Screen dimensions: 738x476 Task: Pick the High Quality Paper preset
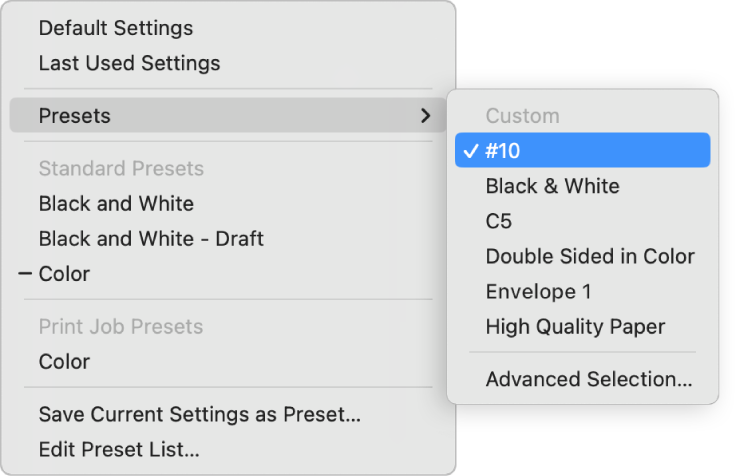(575, 327)
